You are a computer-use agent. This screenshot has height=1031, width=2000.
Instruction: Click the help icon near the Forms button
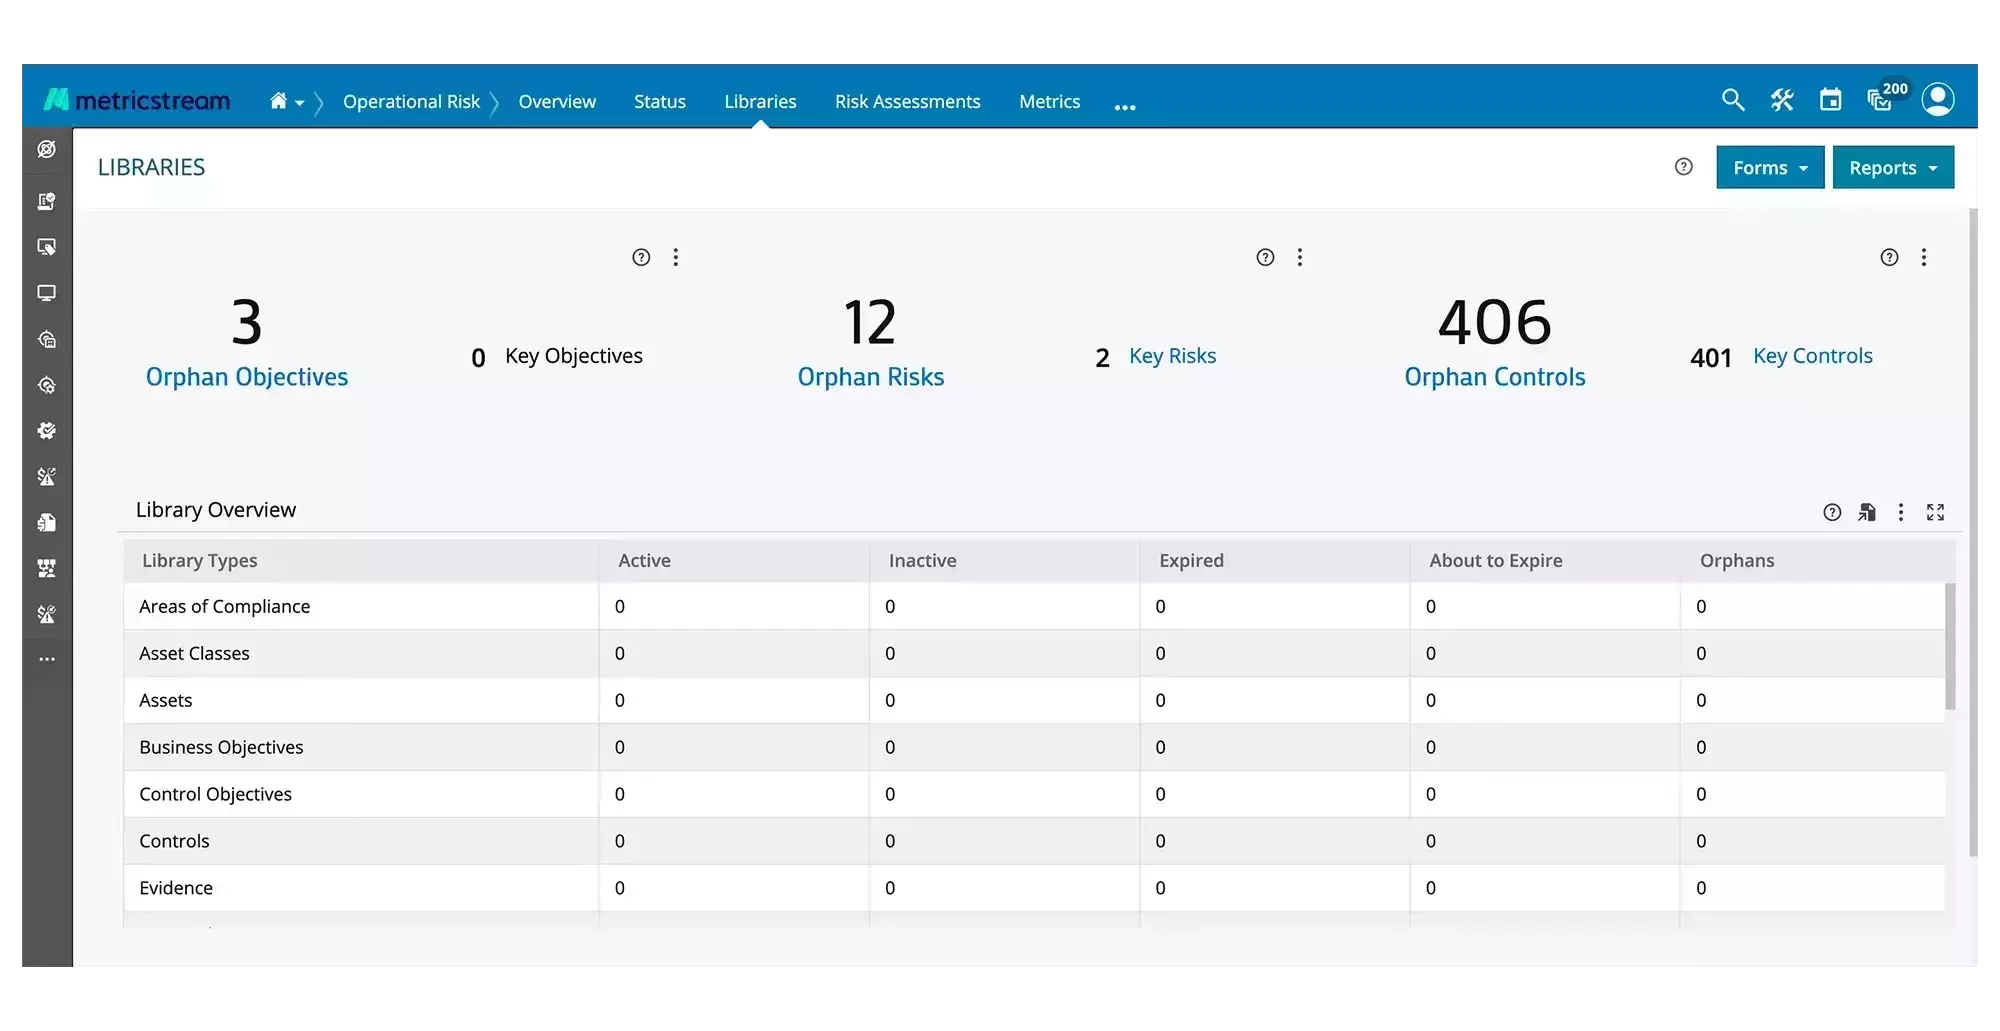(x=1683, y=166)
